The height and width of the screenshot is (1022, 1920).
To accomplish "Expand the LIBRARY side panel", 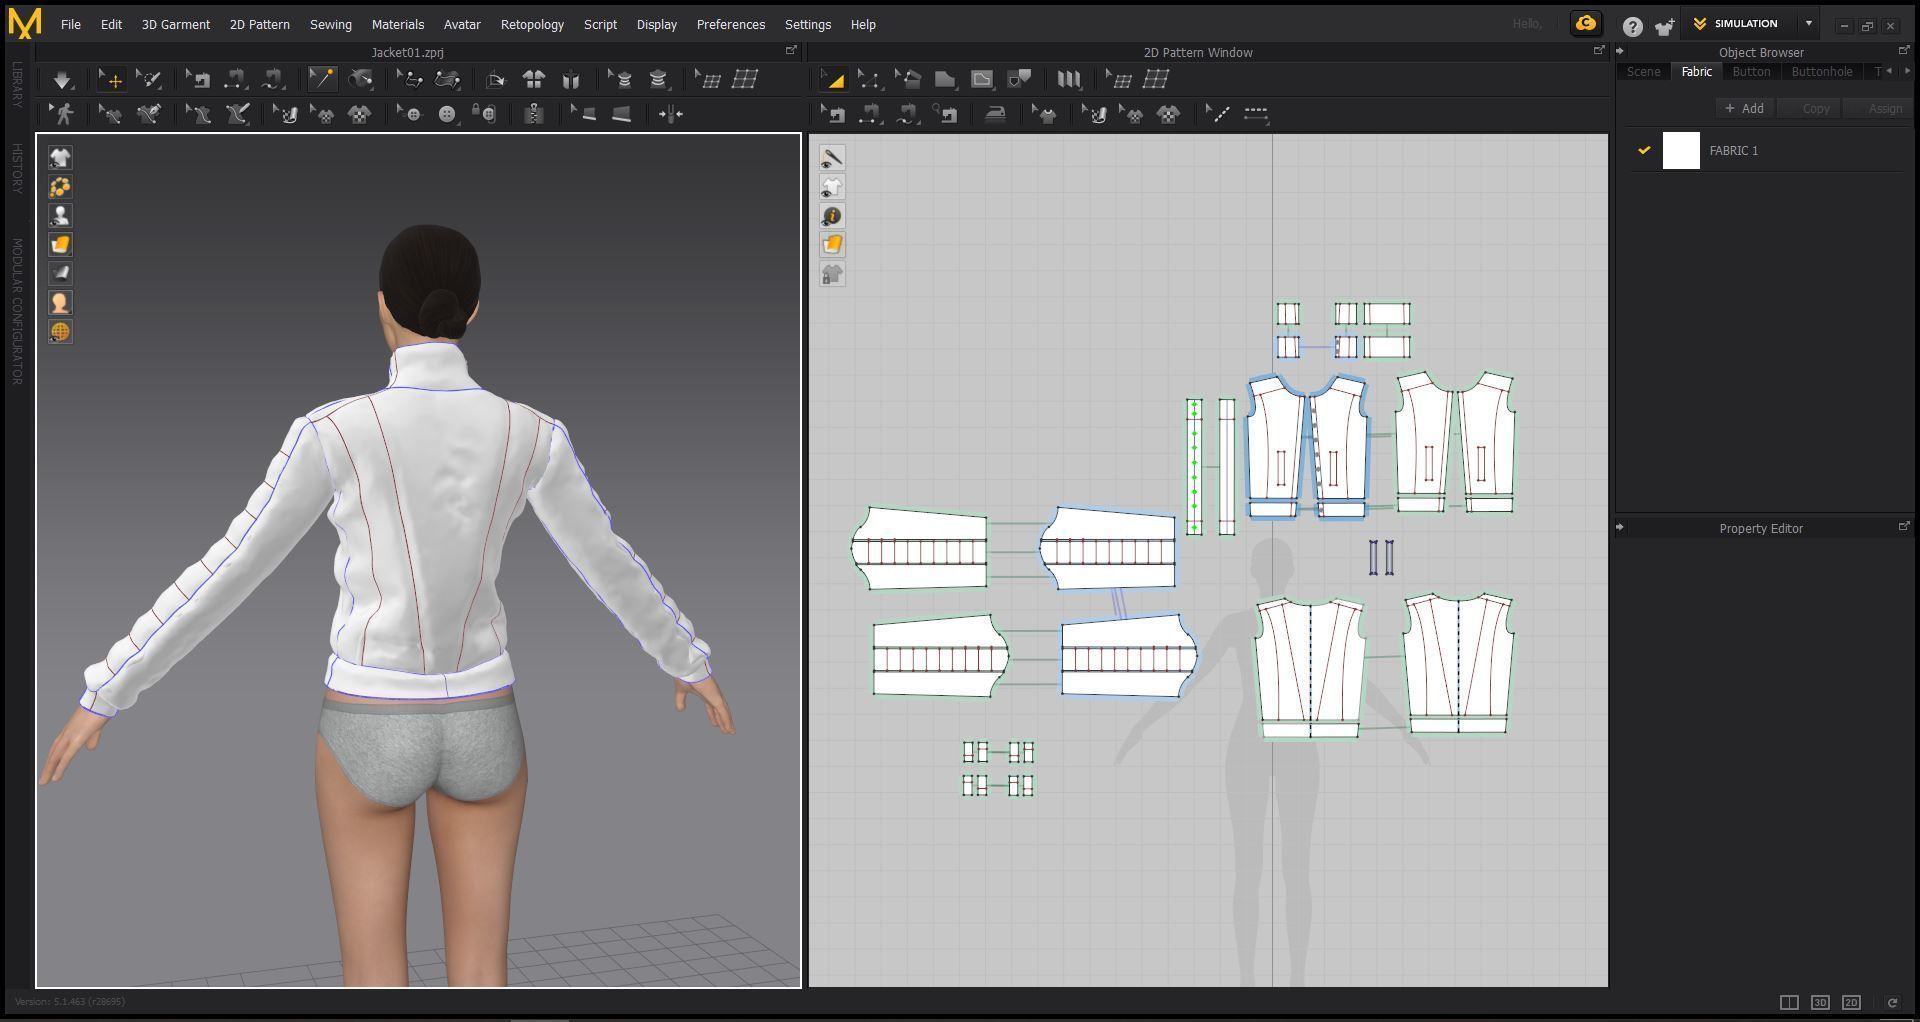I will click(x=17, y=84).
